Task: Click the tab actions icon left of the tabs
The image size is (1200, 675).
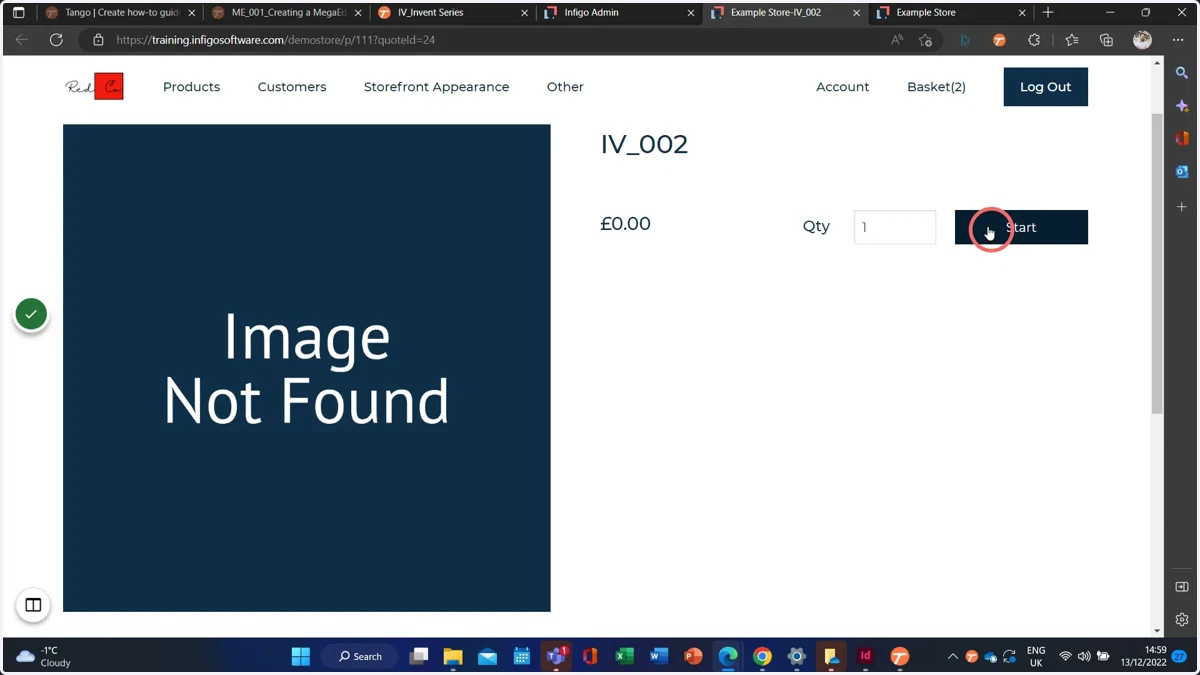Action: 18,13
